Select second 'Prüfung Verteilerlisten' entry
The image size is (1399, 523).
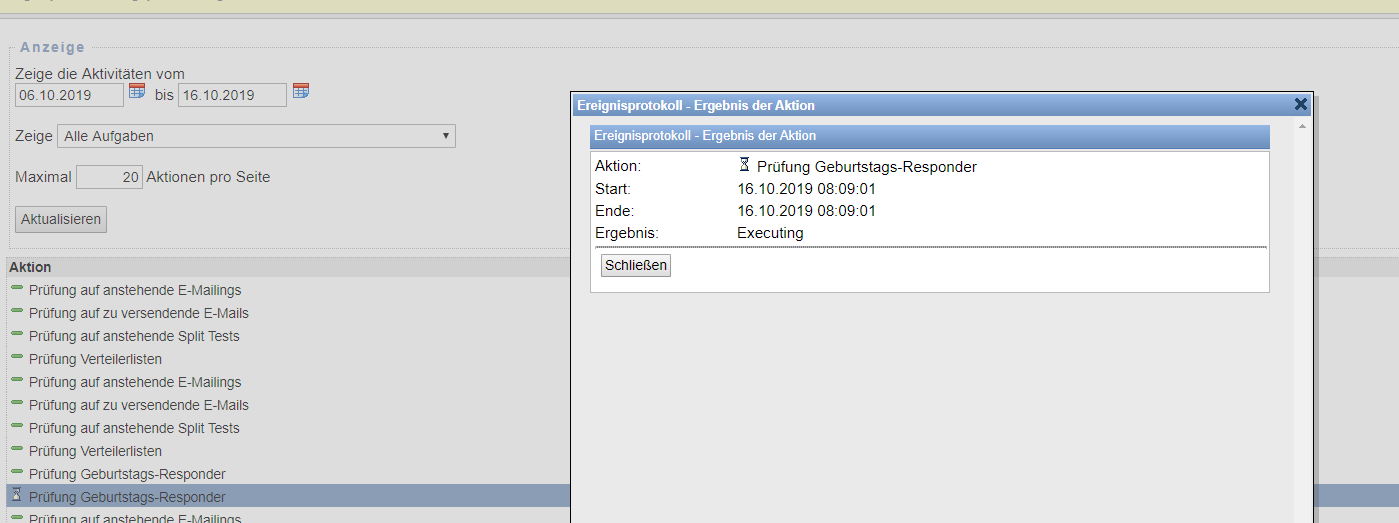point(95,451)
